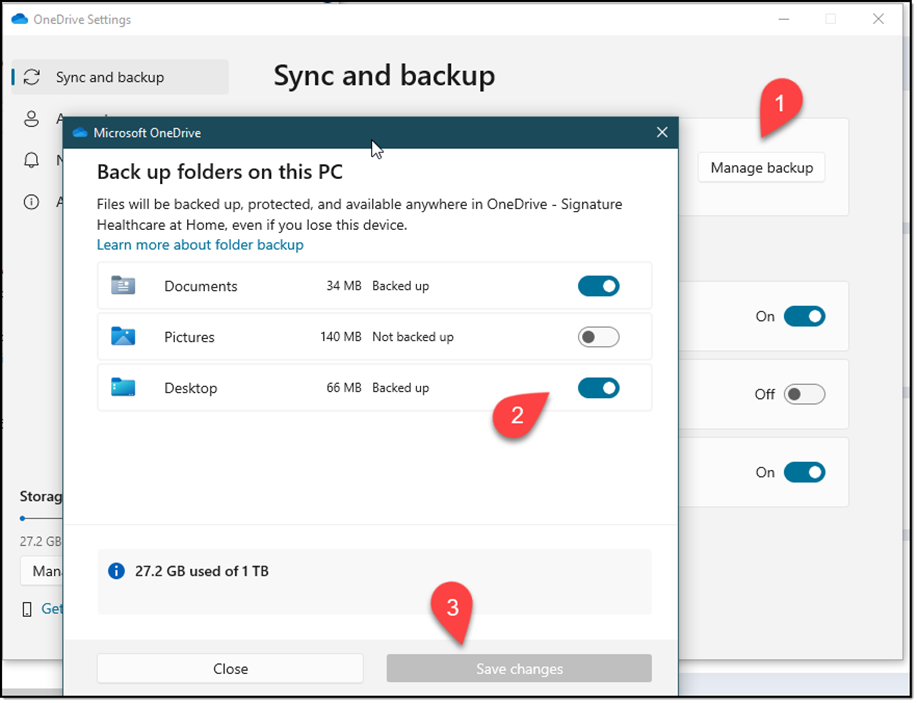Click the 66 MB size value

click(x=344, y=388)
